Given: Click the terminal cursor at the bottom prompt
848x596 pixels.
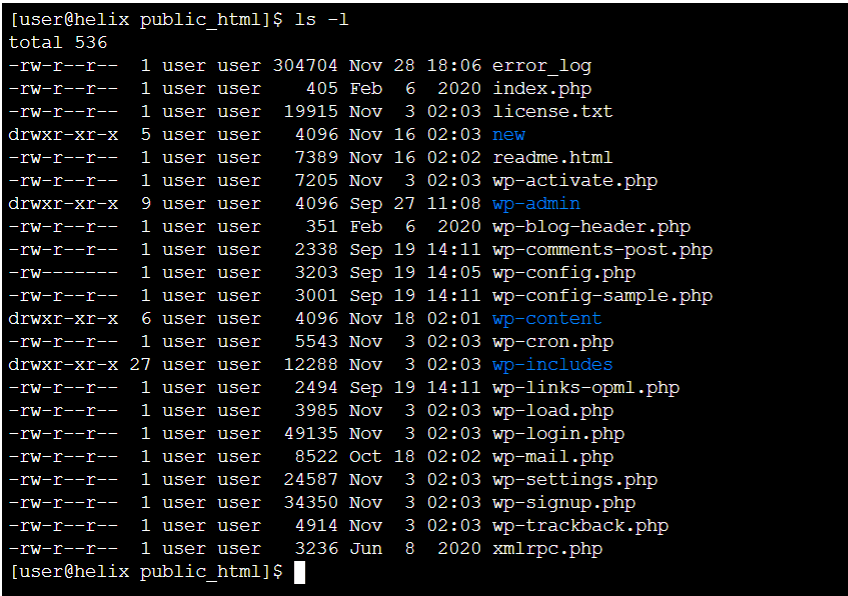Looking at the screenshot, I should [x=298, y=572].
